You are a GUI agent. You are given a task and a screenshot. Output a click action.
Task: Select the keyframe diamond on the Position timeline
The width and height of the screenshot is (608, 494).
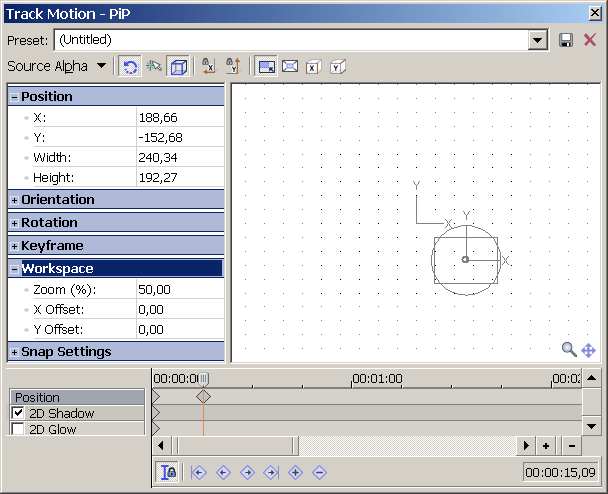pyautogui.click(x=203, y=397)
